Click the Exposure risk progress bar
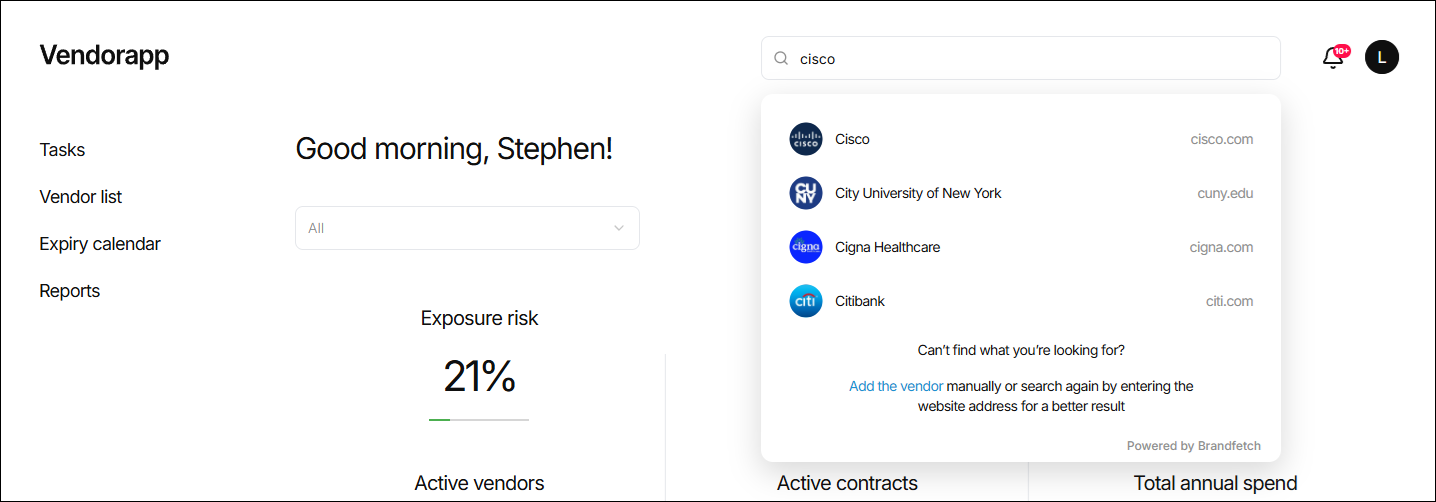Image resolution: width=1436 pixels, height=502 pixels. point(479,420)
